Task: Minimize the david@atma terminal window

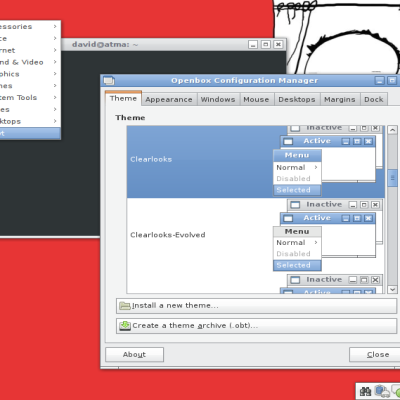Action: pyautogui.click(x=253, y=44)
